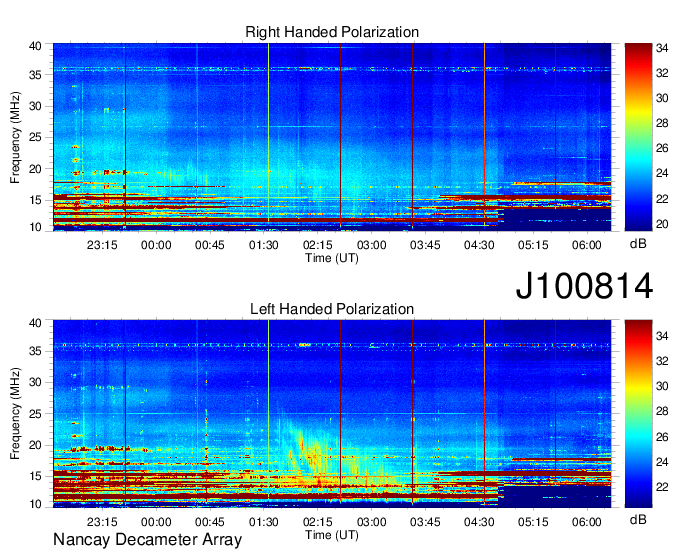Click the top plot's Time (UT) label
The image size is (680, 552).
[332, 258]
